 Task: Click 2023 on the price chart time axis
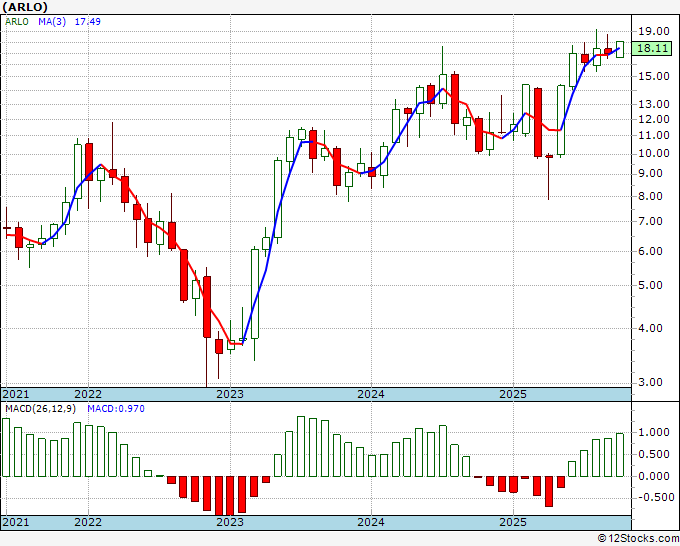(230, 394)
